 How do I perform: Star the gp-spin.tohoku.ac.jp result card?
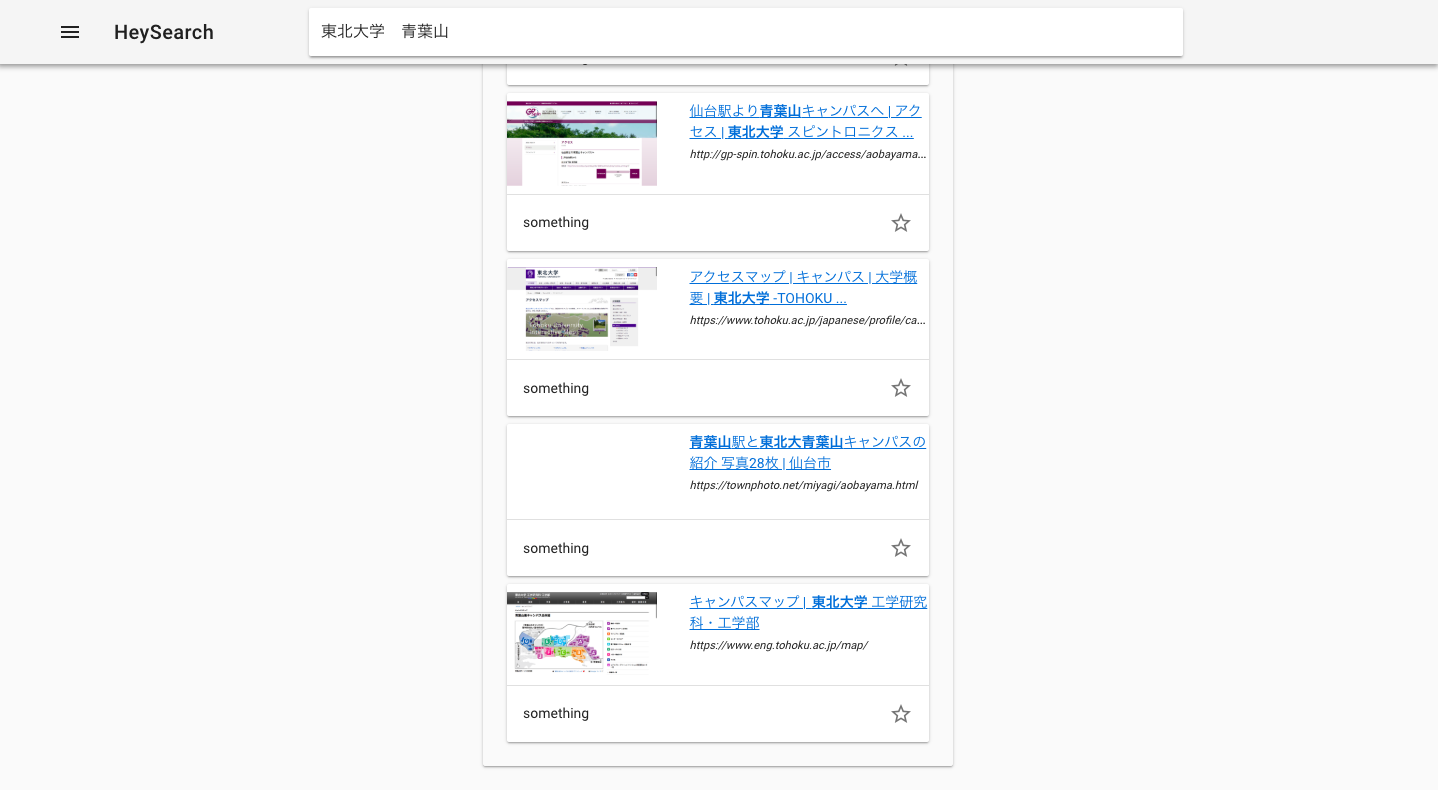point(901,223)
